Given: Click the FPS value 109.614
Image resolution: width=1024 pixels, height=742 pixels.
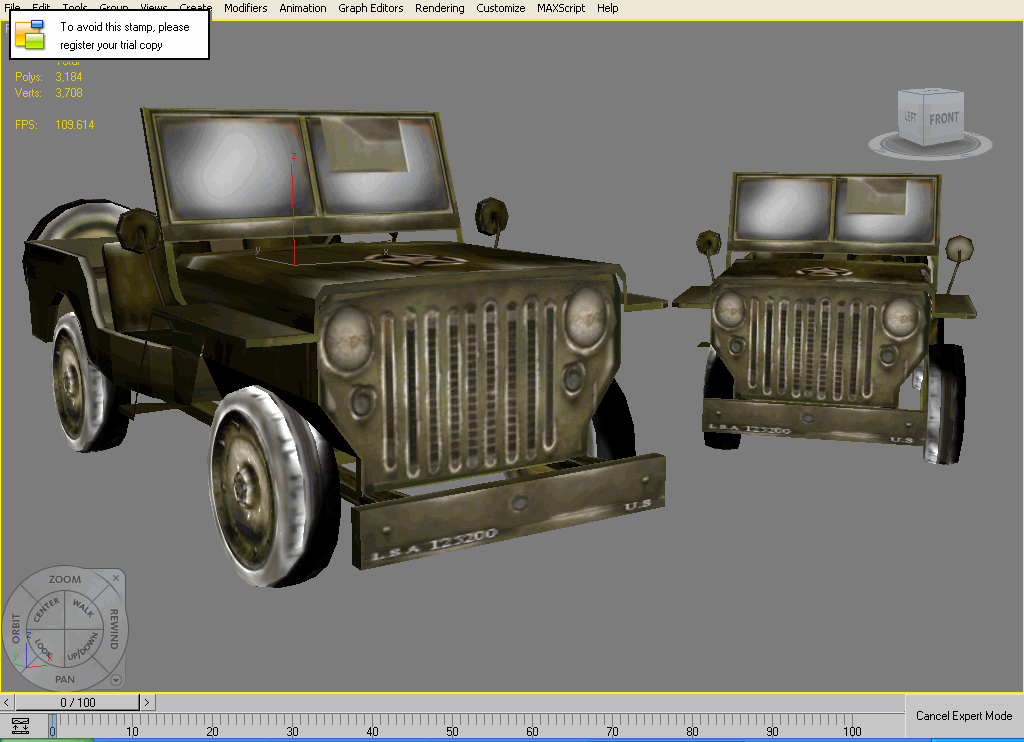Looking at the screenshot, I should (74, 124).
